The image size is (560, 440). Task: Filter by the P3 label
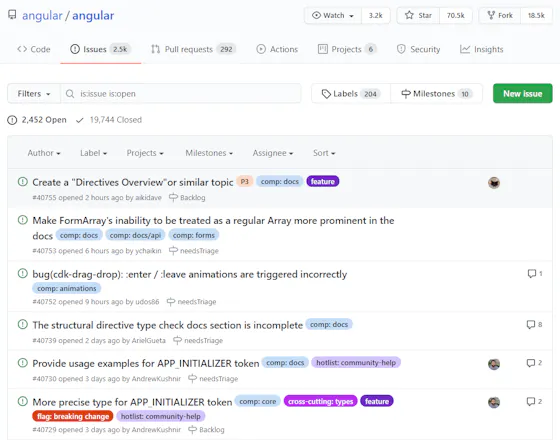(x=245, y=181)
